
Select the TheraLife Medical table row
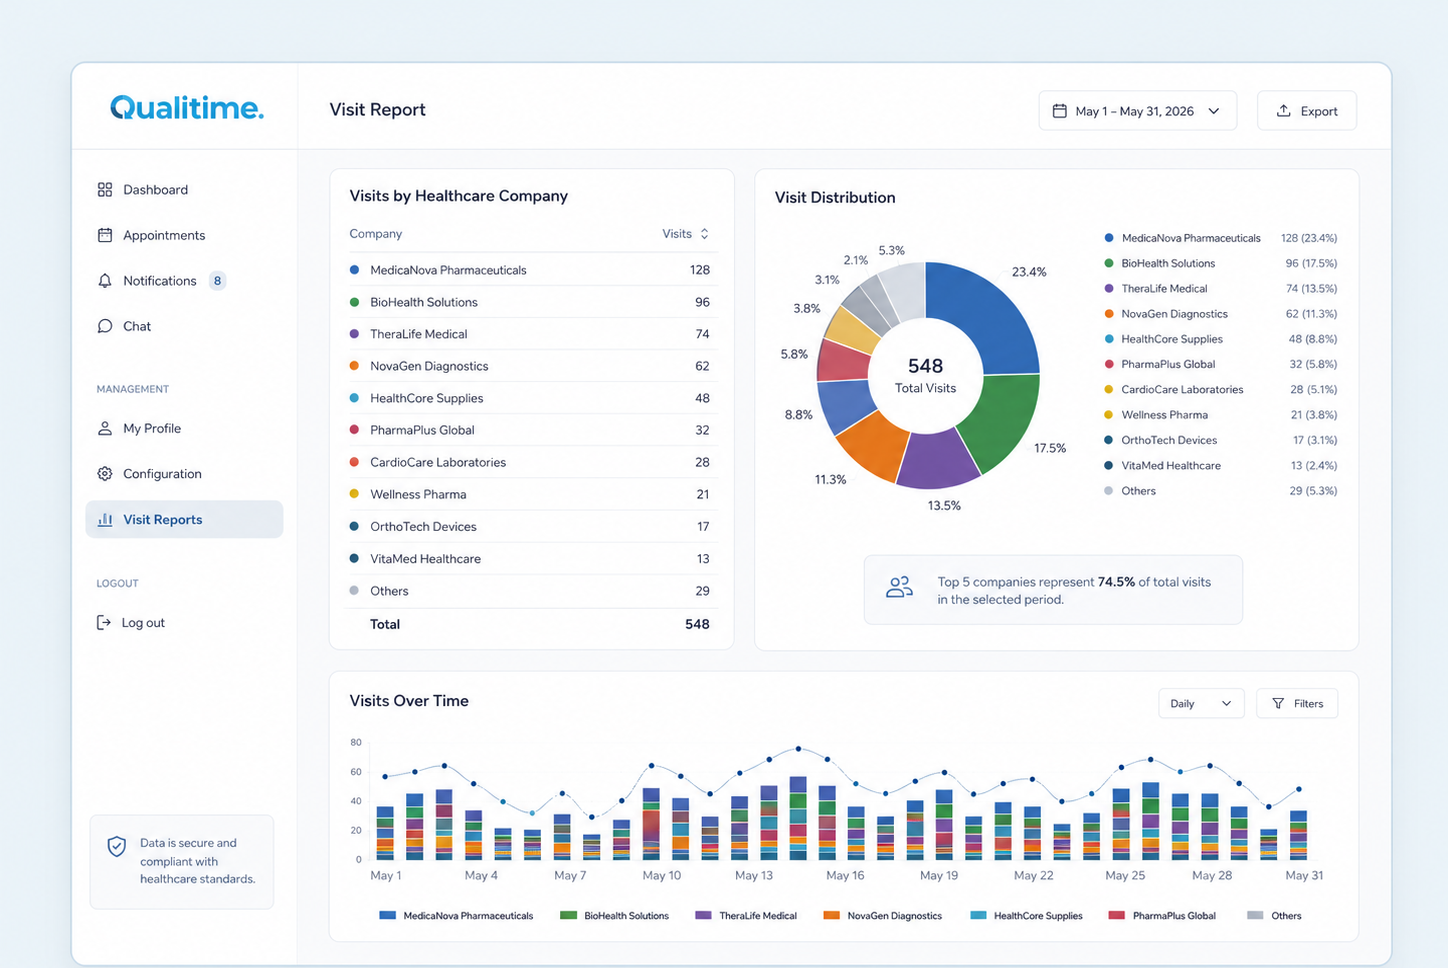[530, 334]
